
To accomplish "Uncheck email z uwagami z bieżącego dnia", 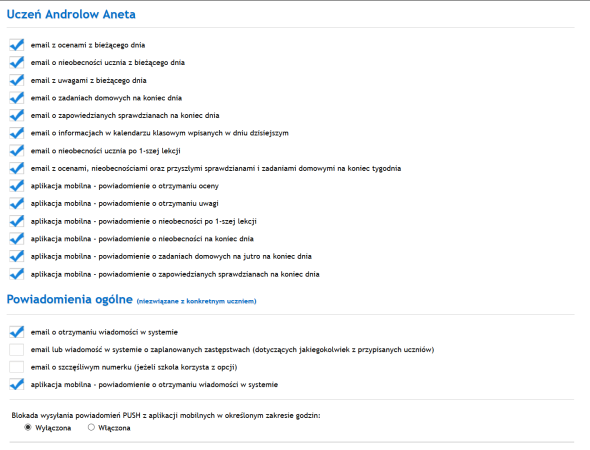I will tap(17, 80).
